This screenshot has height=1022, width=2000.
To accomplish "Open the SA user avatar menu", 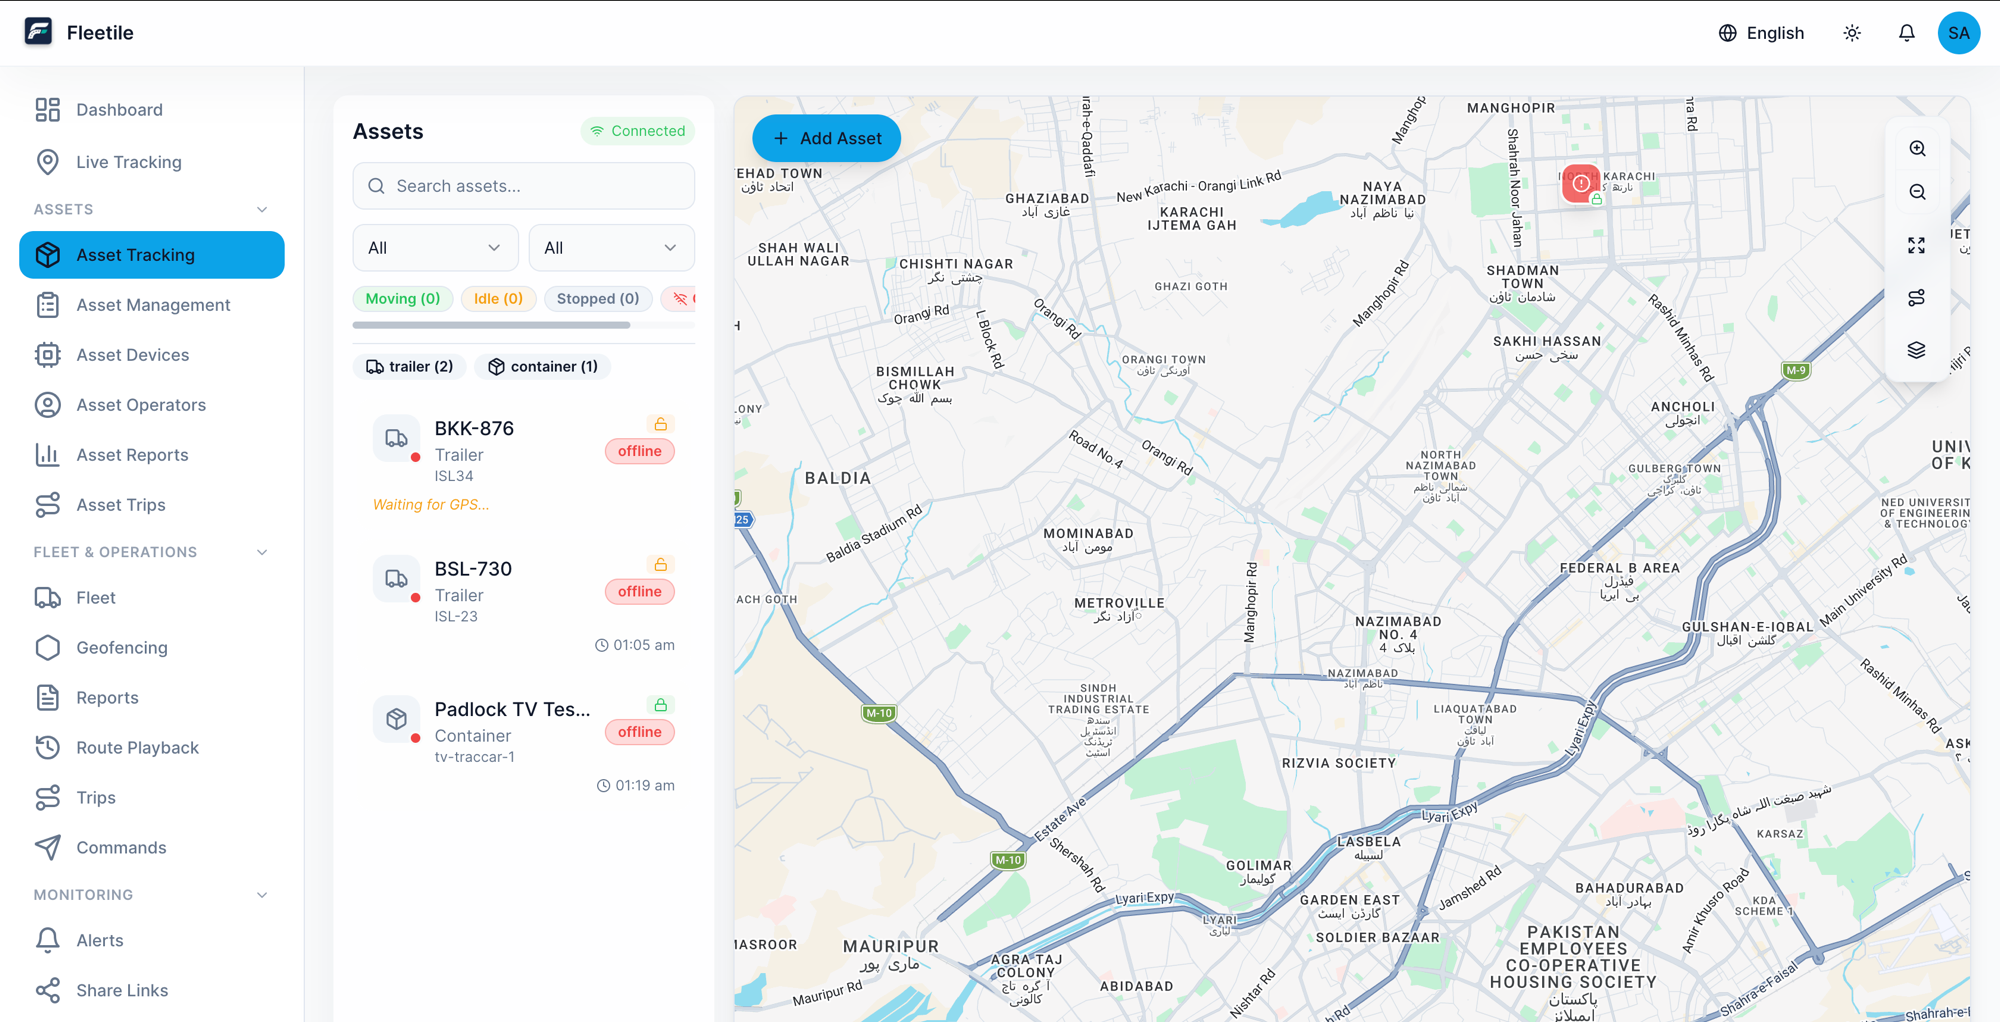I will click(x=1958, y=33).
